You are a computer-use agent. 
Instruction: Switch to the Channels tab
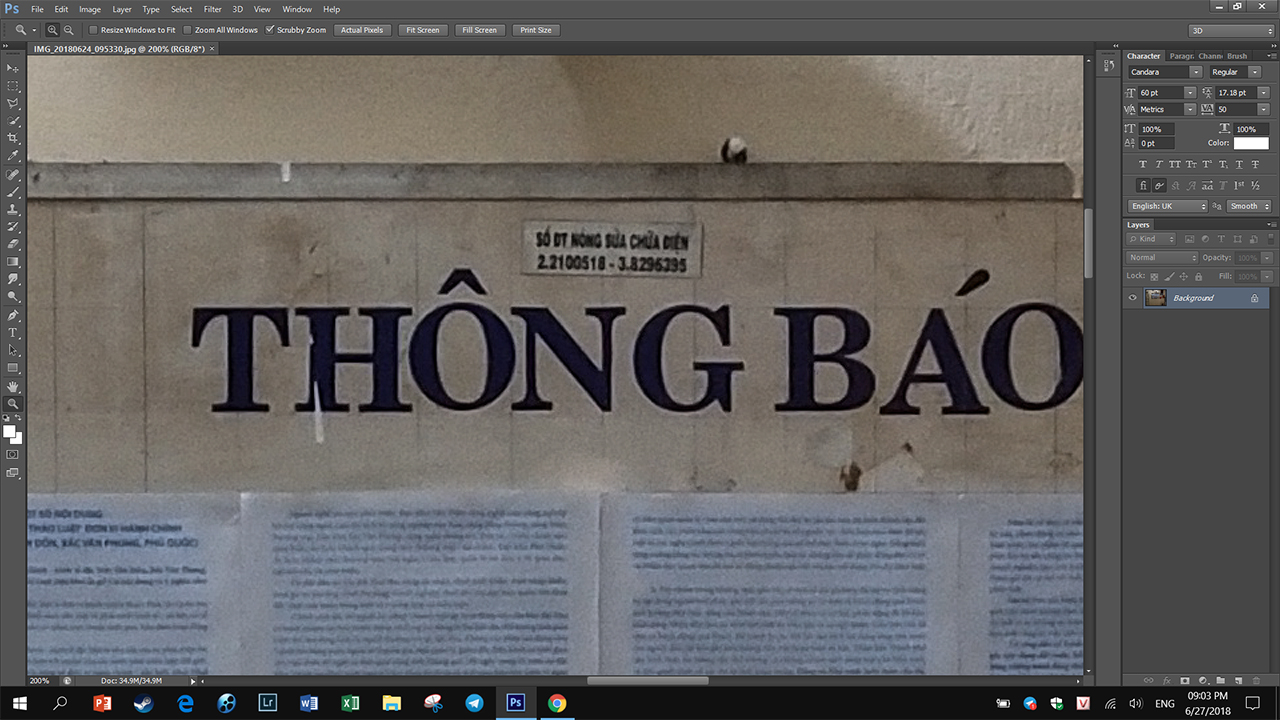[1210, 56]
